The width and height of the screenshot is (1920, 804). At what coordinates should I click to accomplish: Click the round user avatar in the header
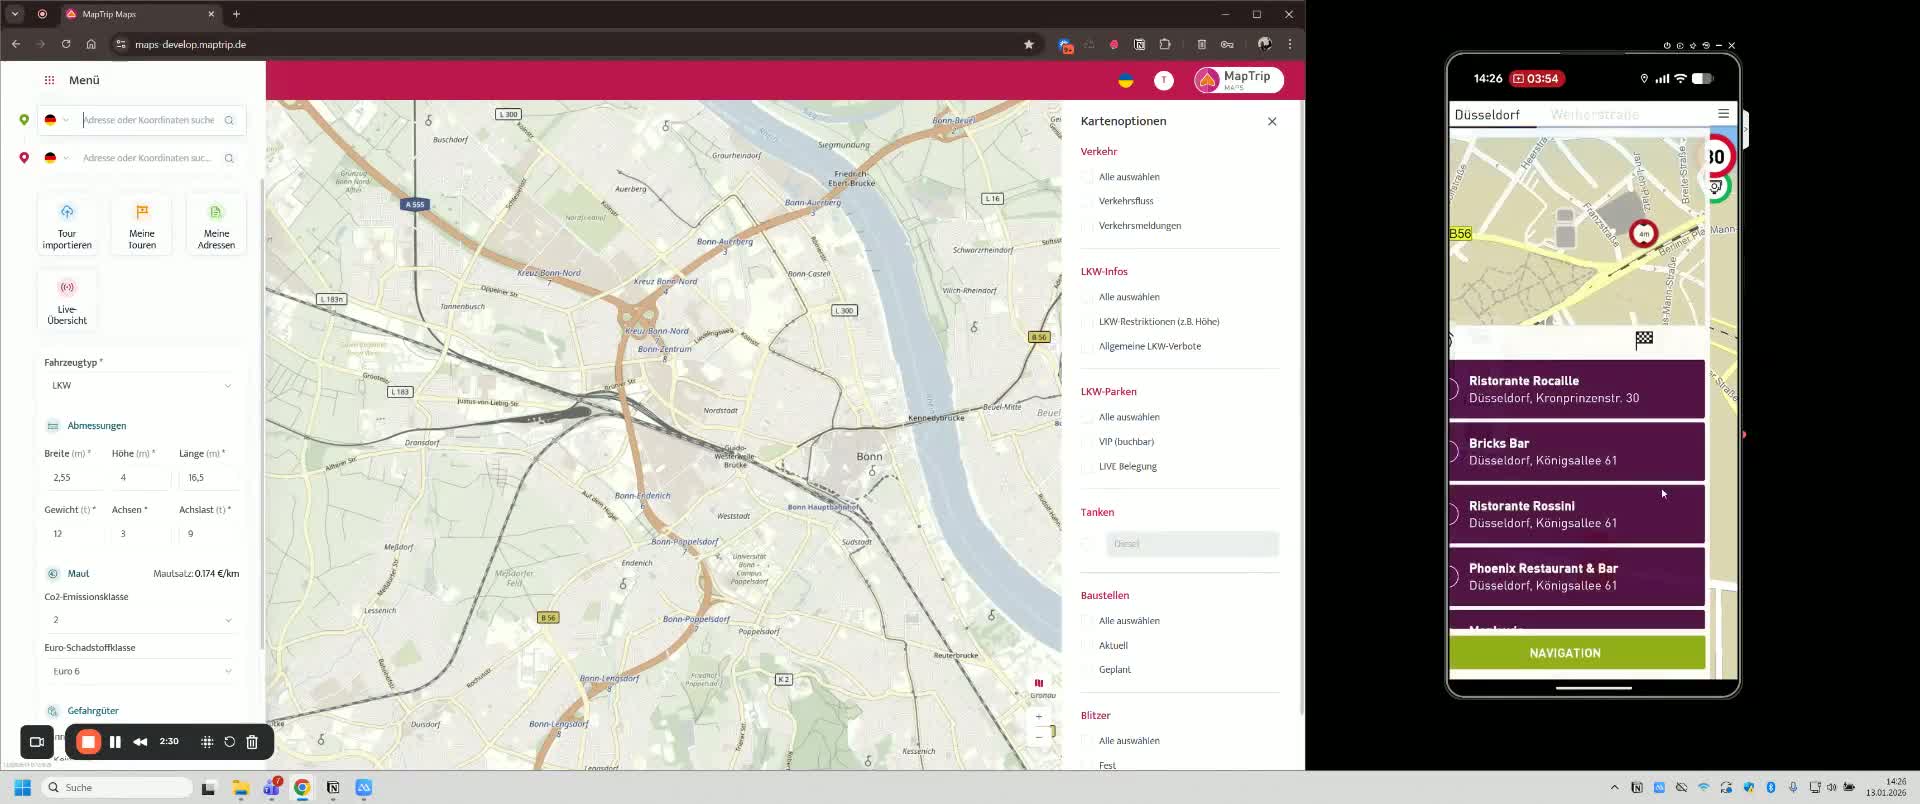1164,80
